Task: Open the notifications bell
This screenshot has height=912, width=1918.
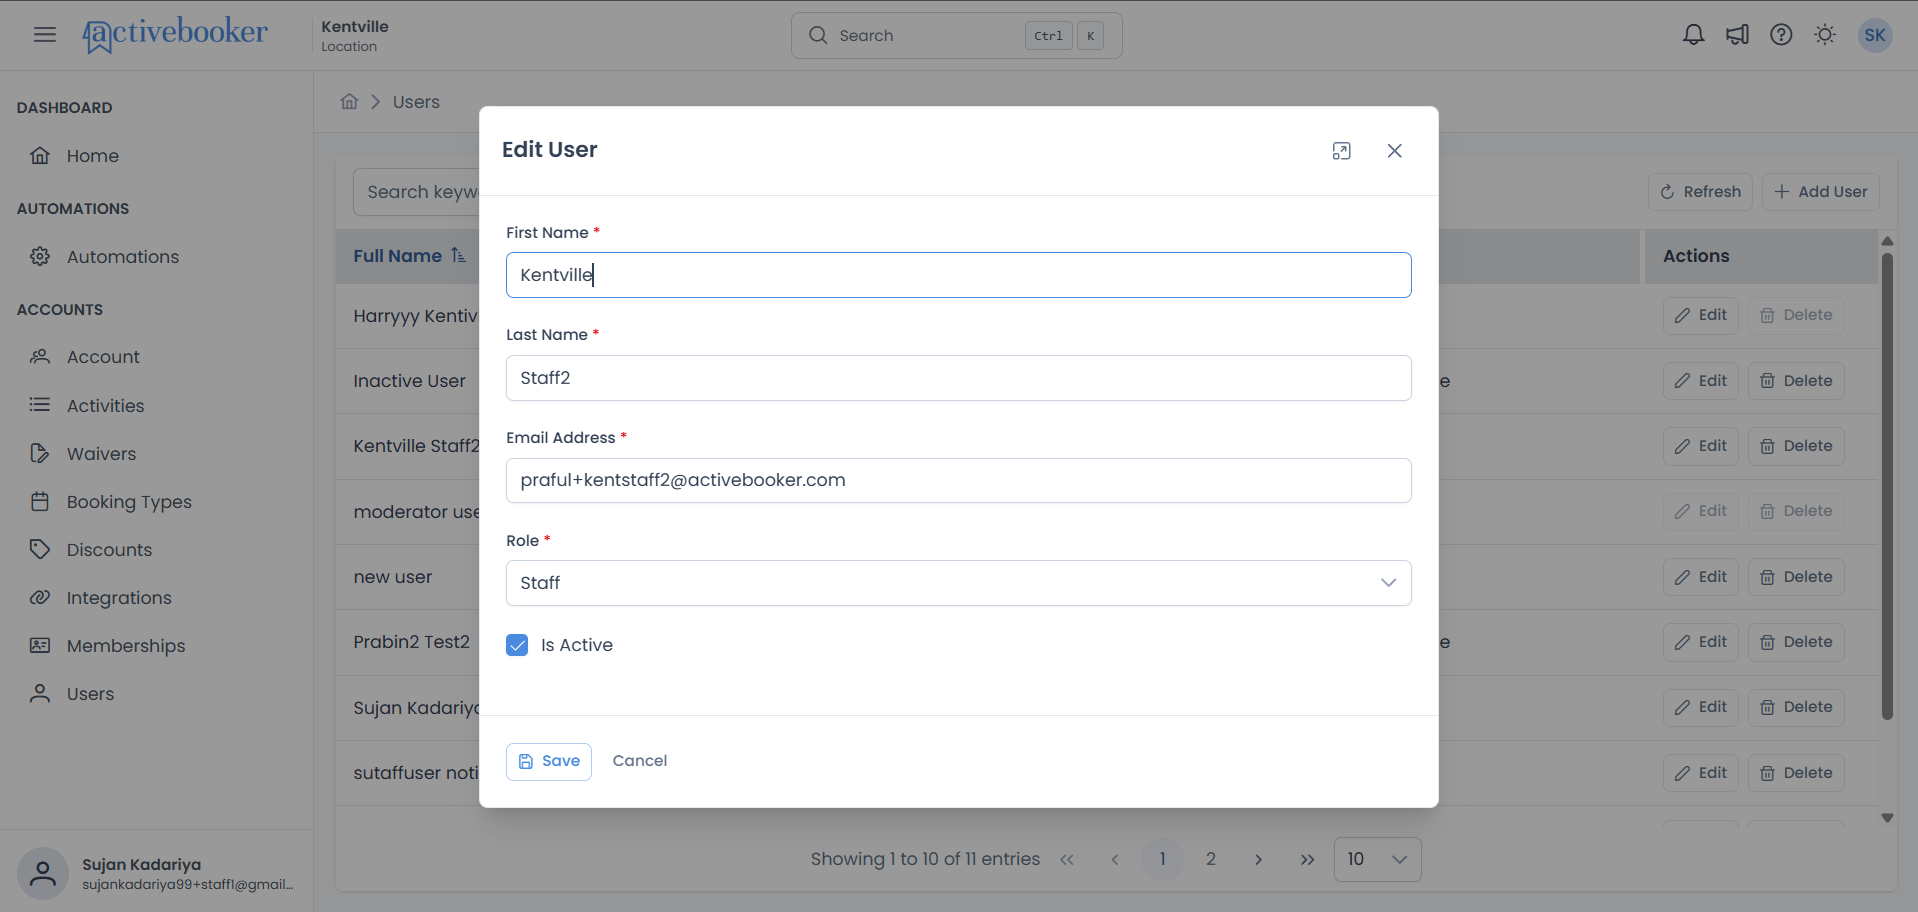Action: [1693, 35]
